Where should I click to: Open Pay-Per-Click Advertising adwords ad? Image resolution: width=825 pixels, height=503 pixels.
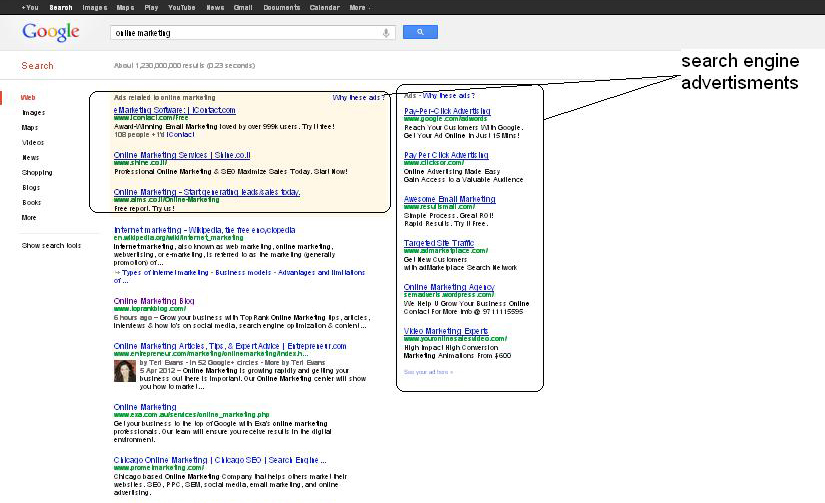(447, 110)
